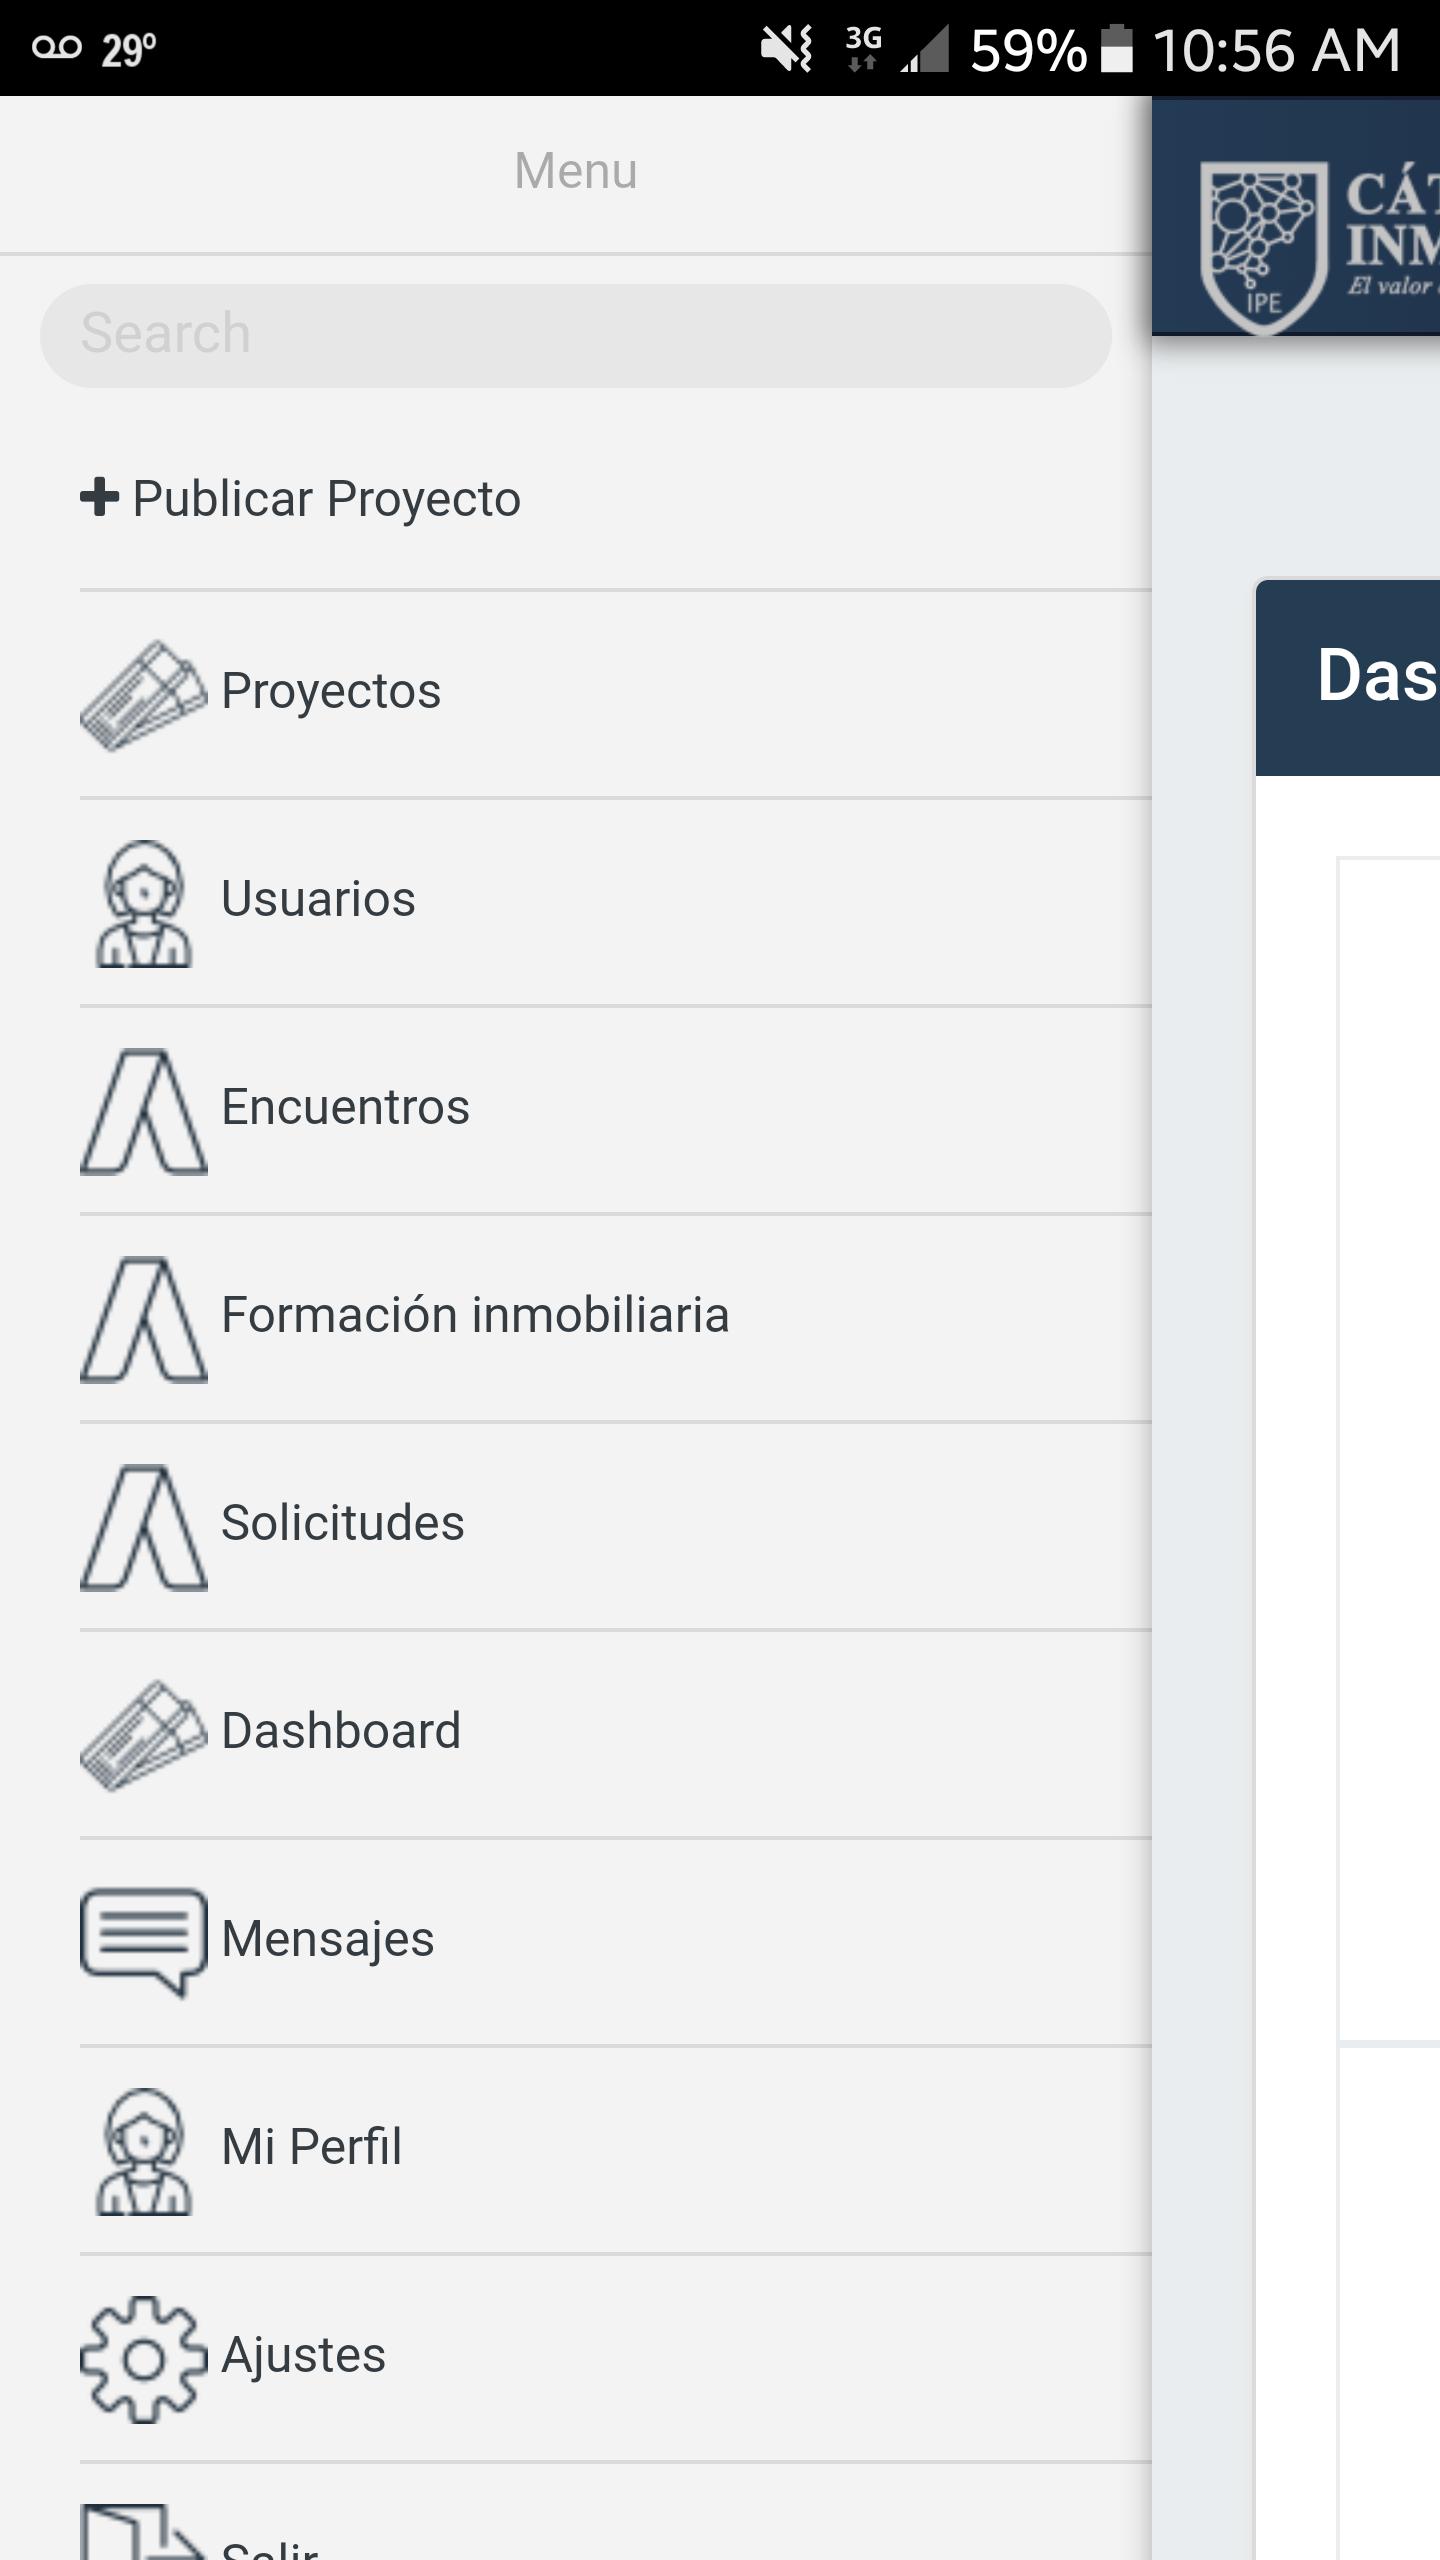Click the Usuarios person icon
Screen dimensions: 1440x2560
[144, 903]
